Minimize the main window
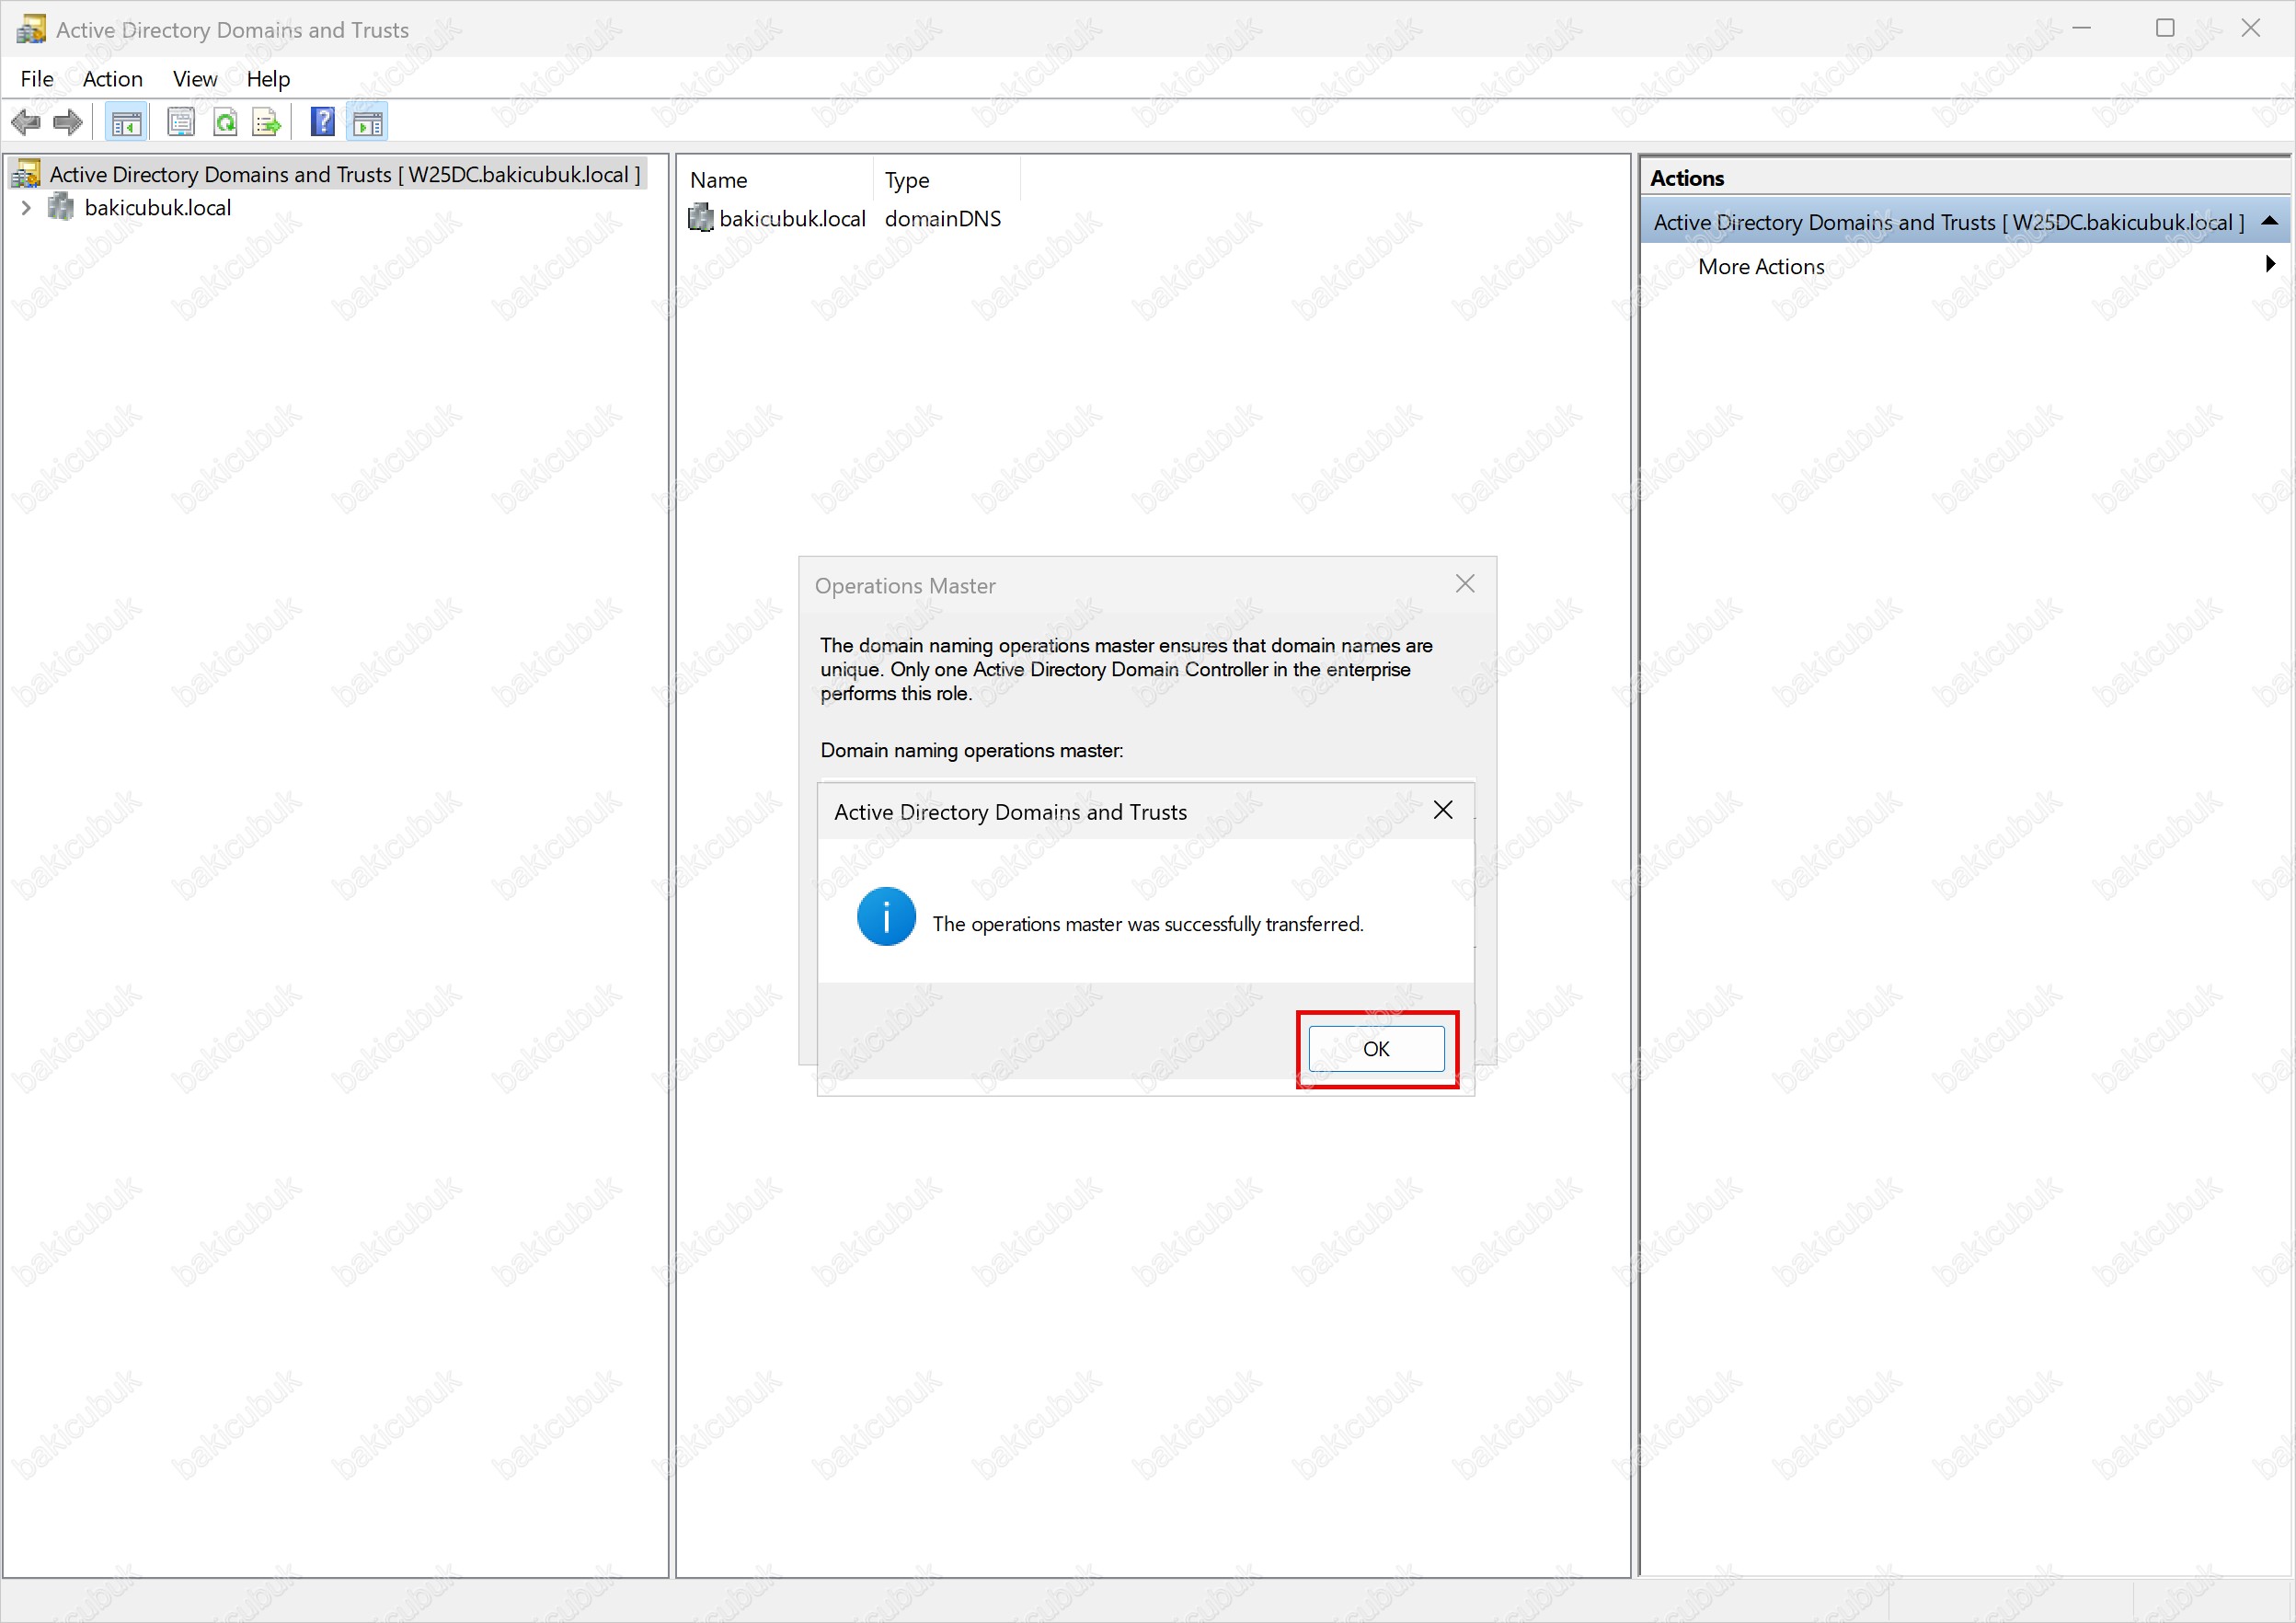2296x1623 pixels. point(2082,28)
